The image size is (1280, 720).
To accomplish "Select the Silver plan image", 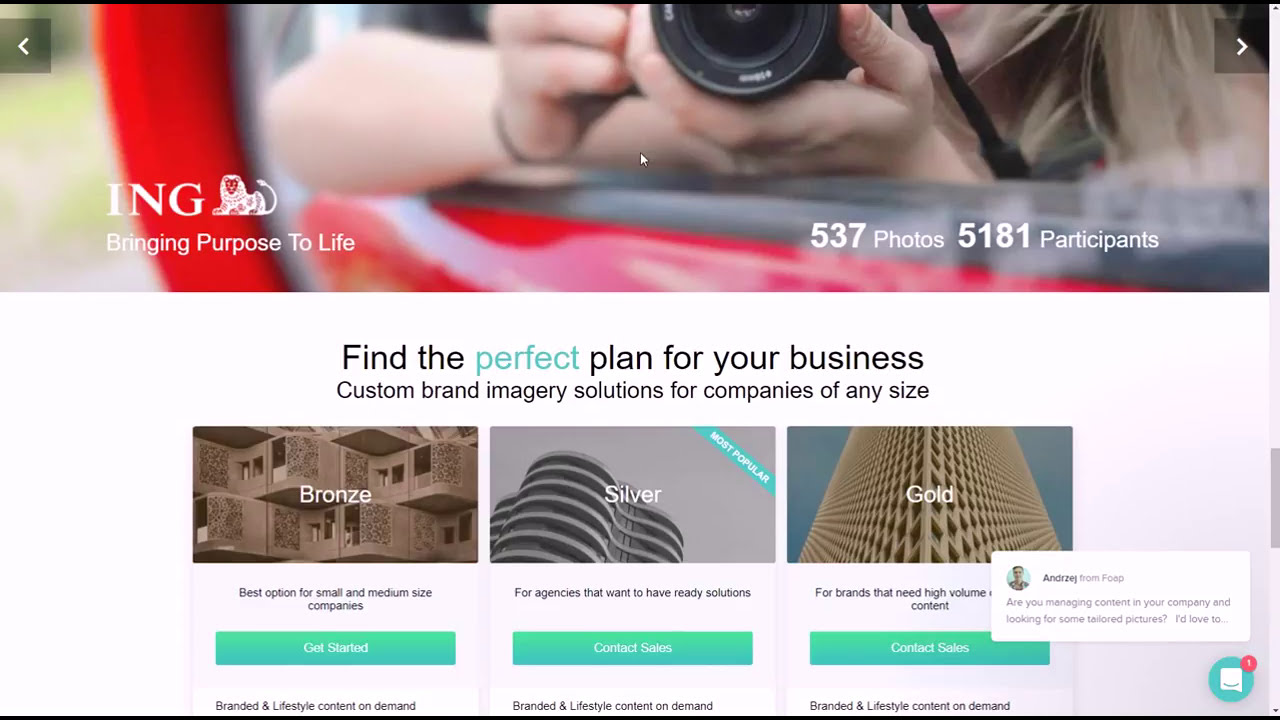I will [632, 495].
